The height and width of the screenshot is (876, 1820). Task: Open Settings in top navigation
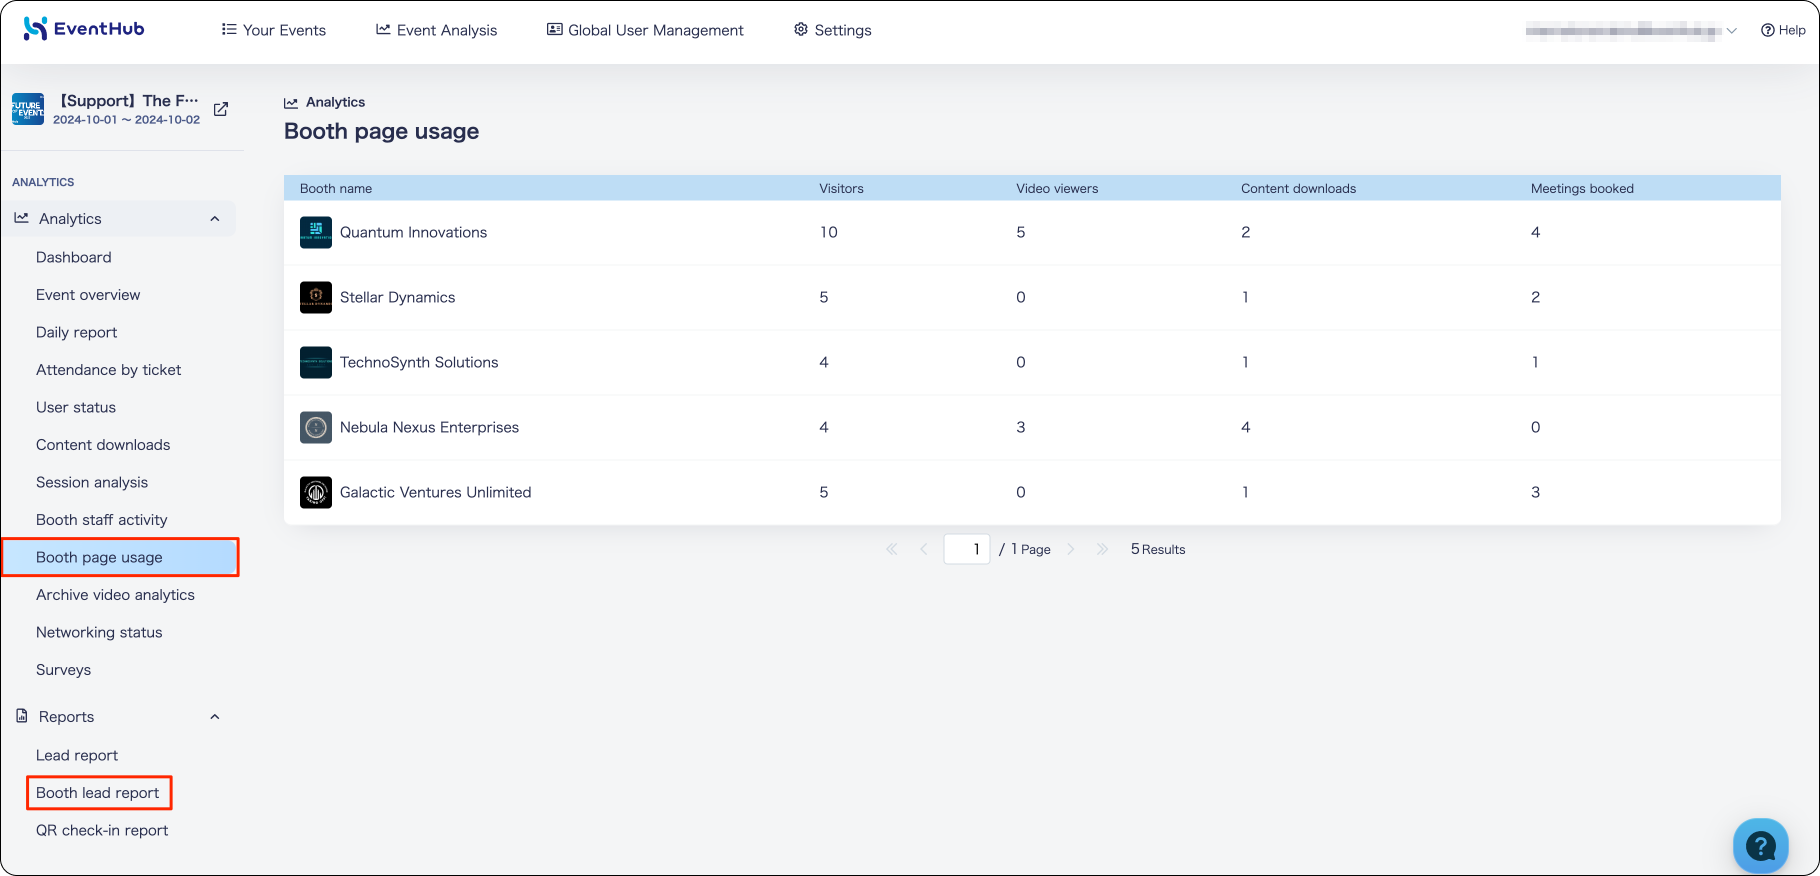(x=833, y=30)
